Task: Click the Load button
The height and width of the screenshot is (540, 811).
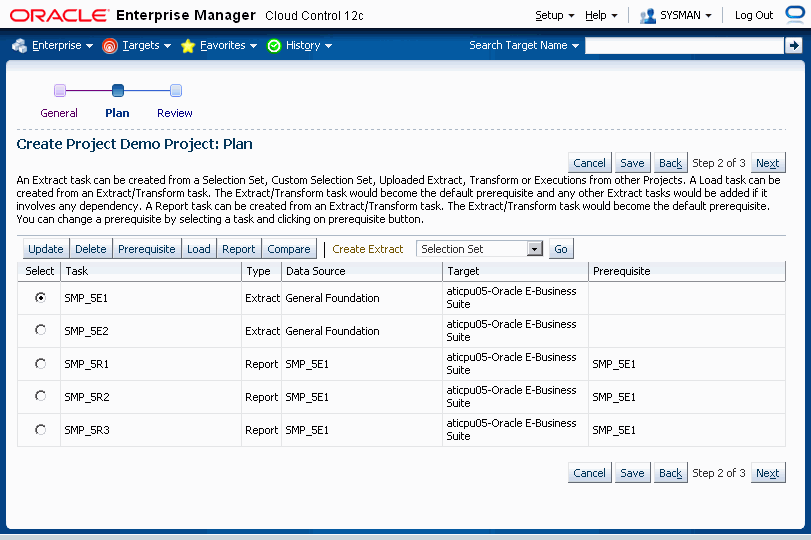Action: 199,249
